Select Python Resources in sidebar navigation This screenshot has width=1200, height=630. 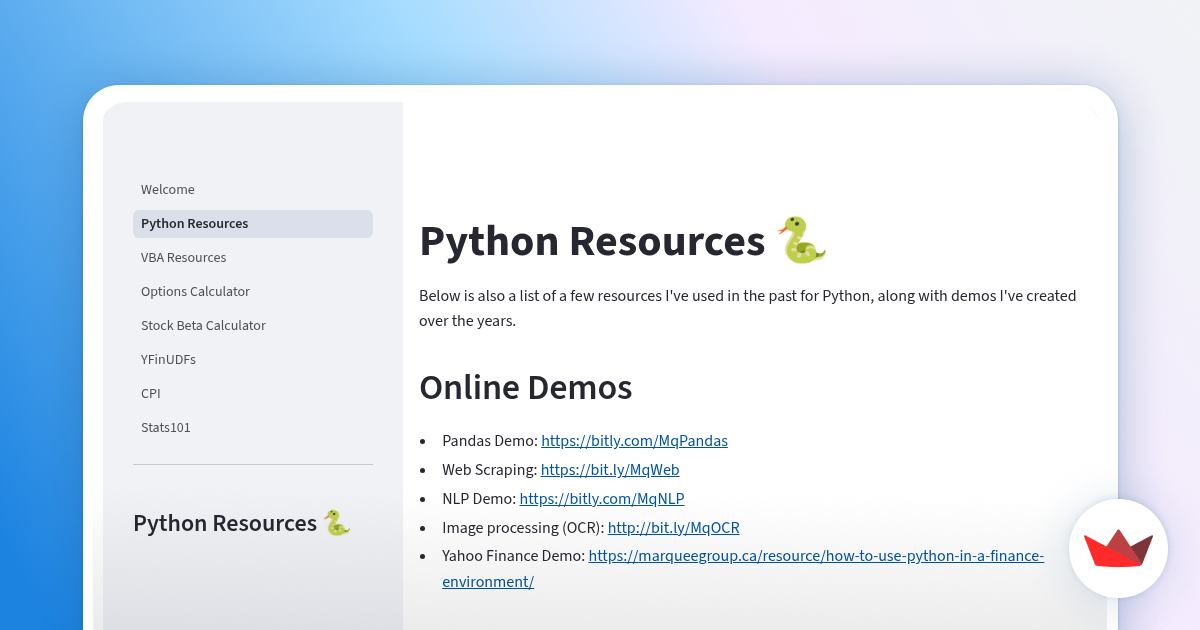tap(252, 224)
